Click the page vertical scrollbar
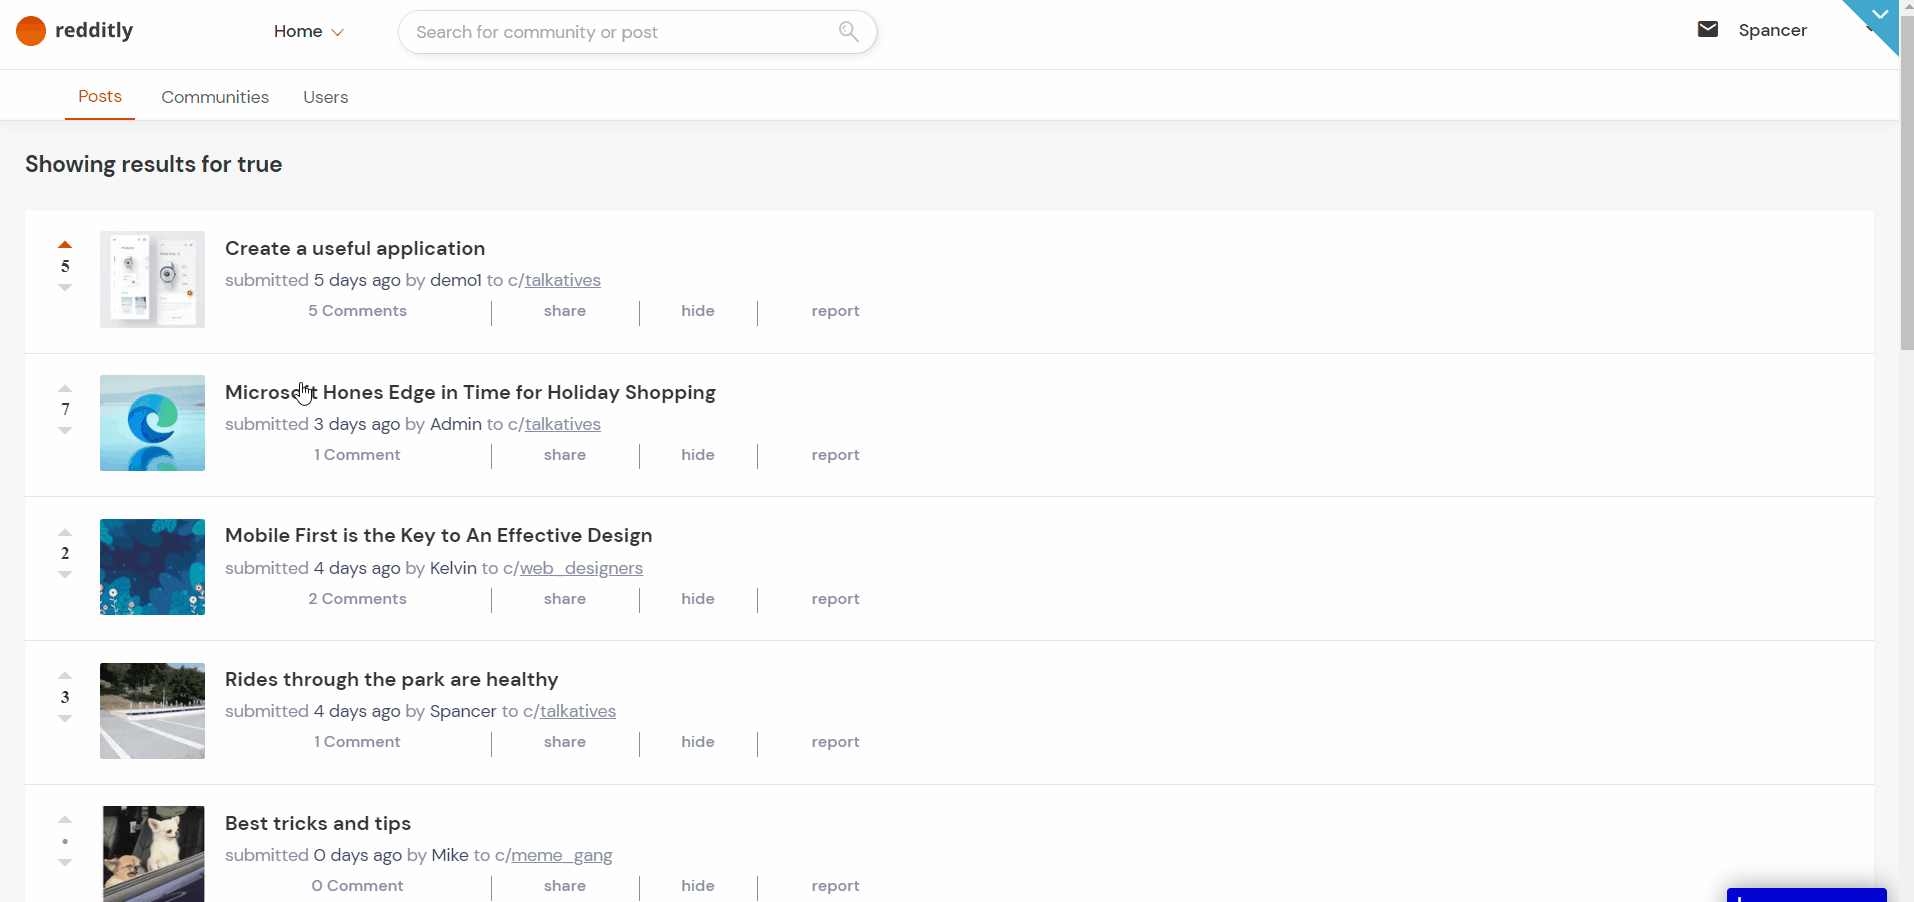Viewport: 1914px width, 902px height. pos(1906,200)
